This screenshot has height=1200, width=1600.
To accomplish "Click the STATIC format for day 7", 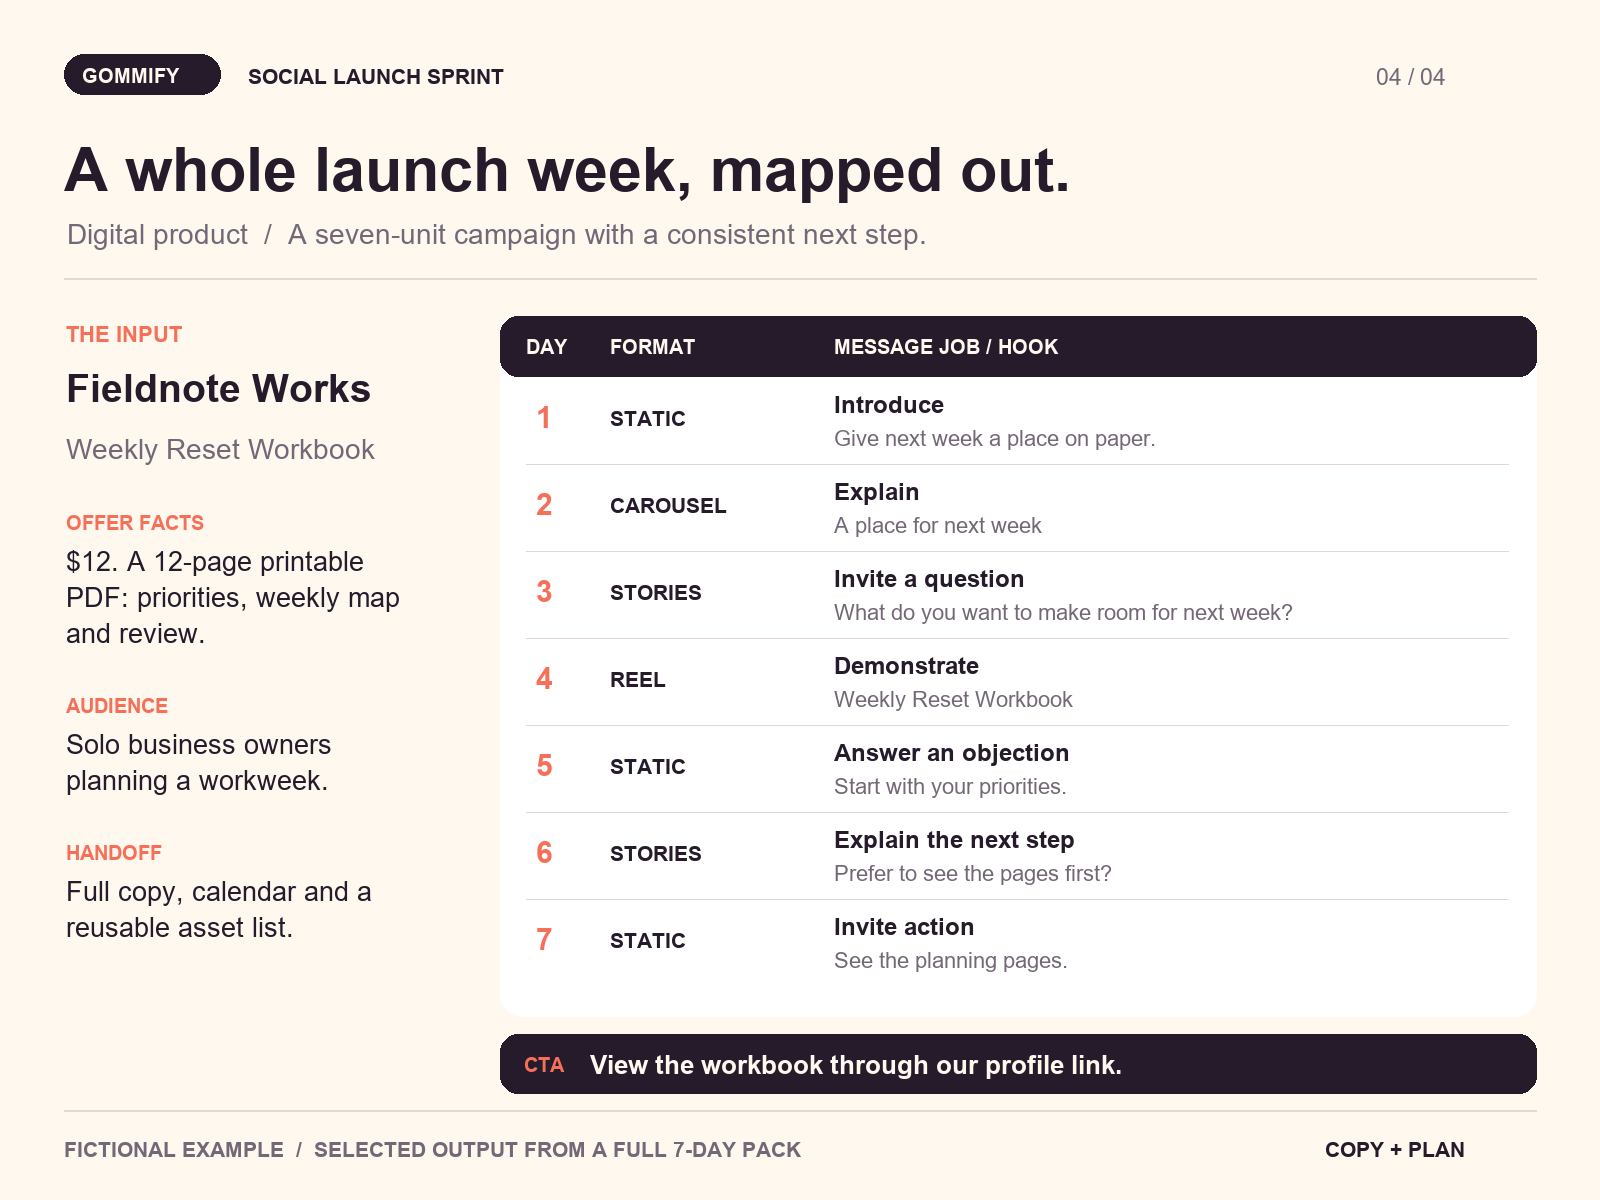I will point(648,941).
